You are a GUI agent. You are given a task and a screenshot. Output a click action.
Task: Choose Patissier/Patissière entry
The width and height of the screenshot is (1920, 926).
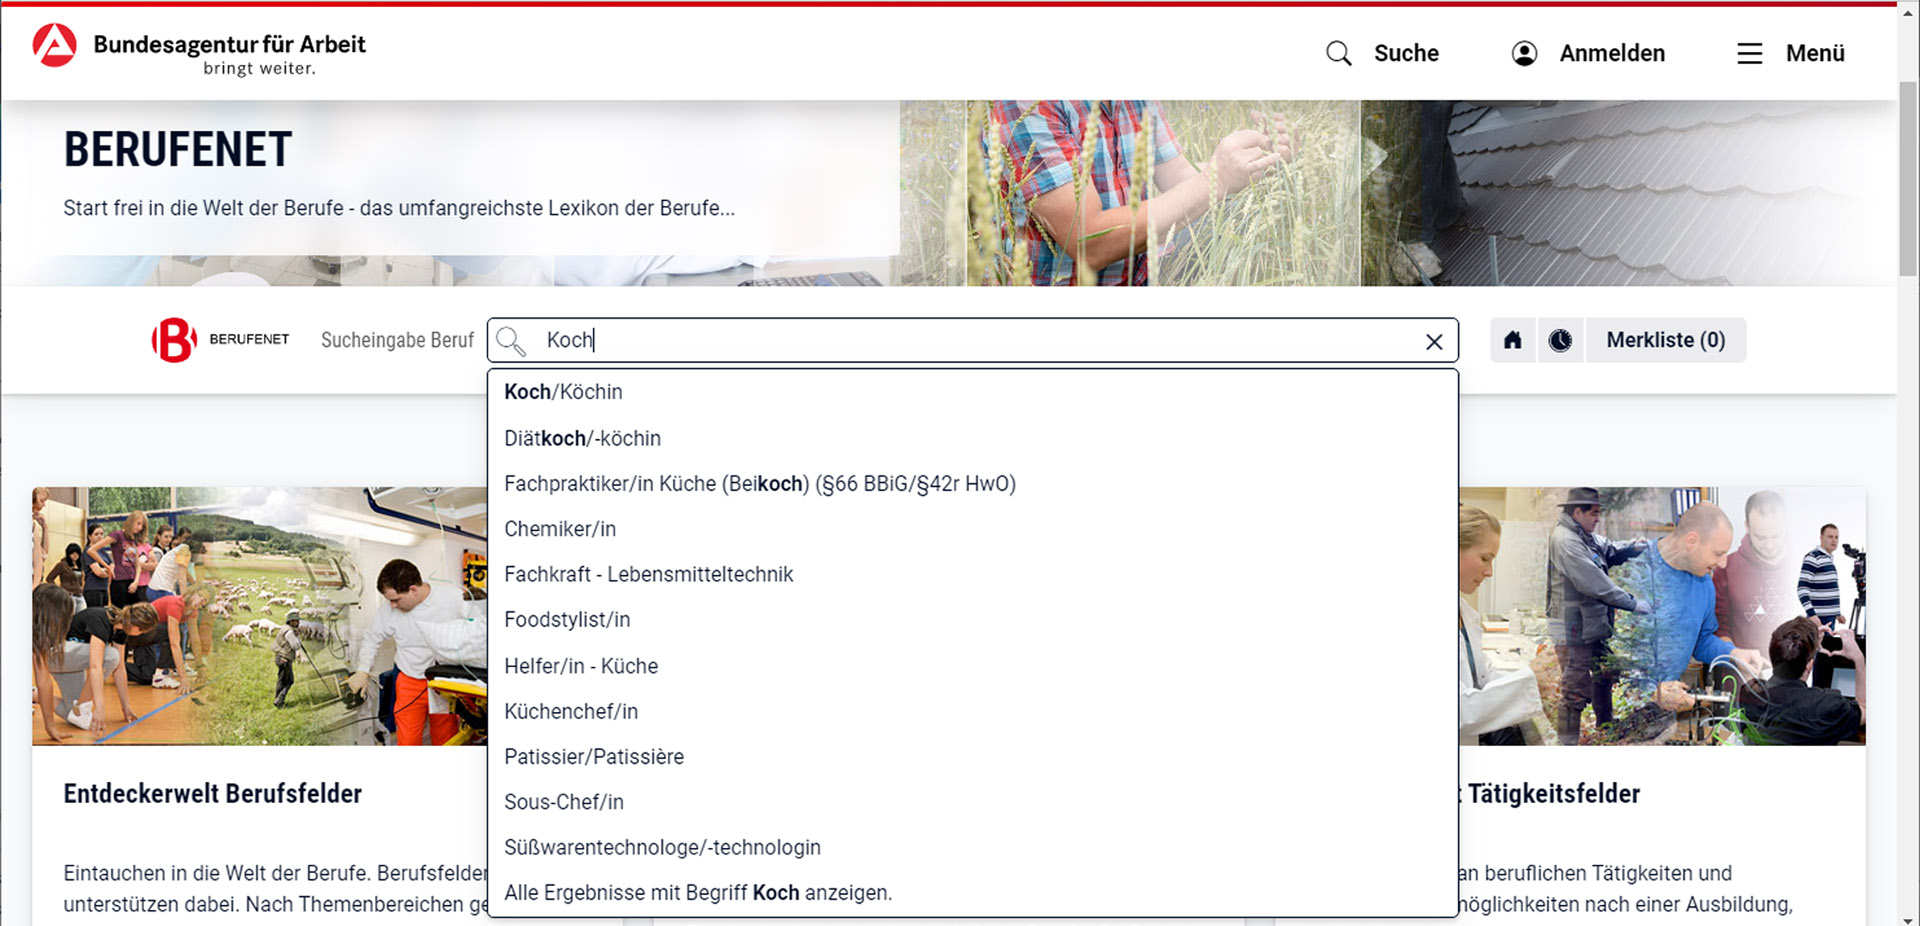[594, 757]
